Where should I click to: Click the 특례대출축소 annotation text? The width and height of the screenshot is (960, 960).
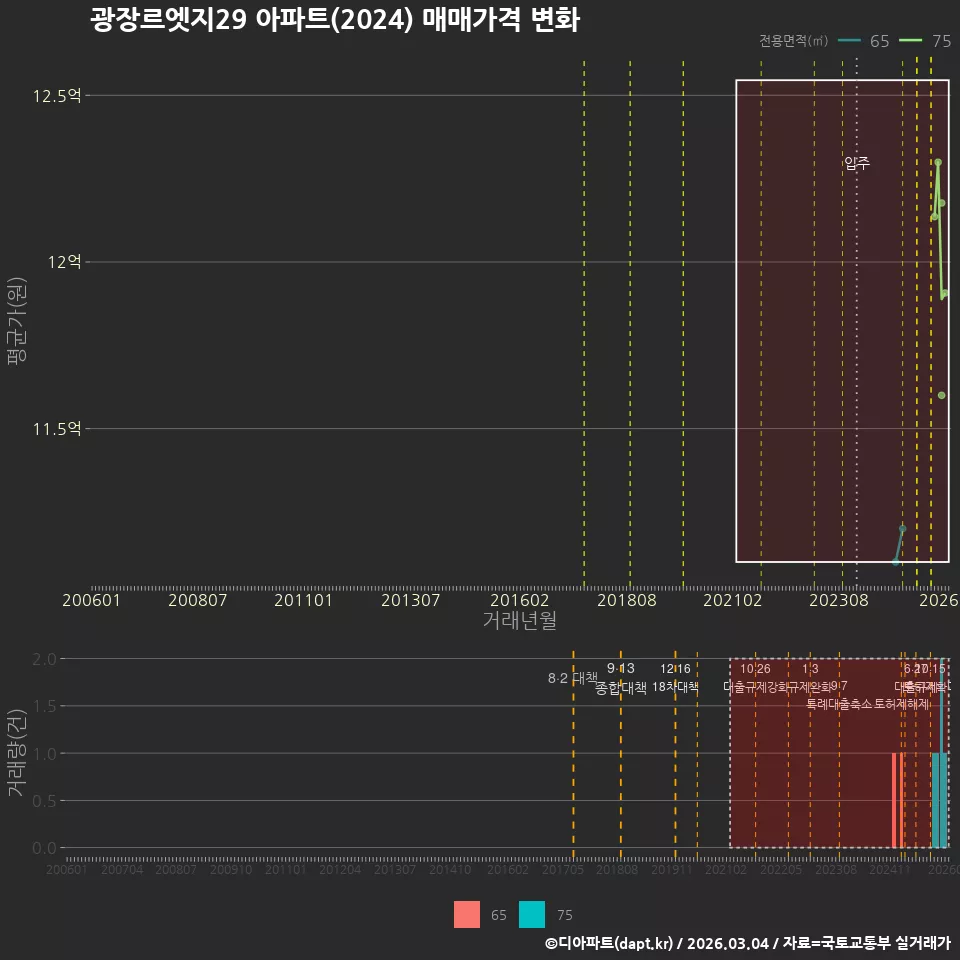click(839, 704)
